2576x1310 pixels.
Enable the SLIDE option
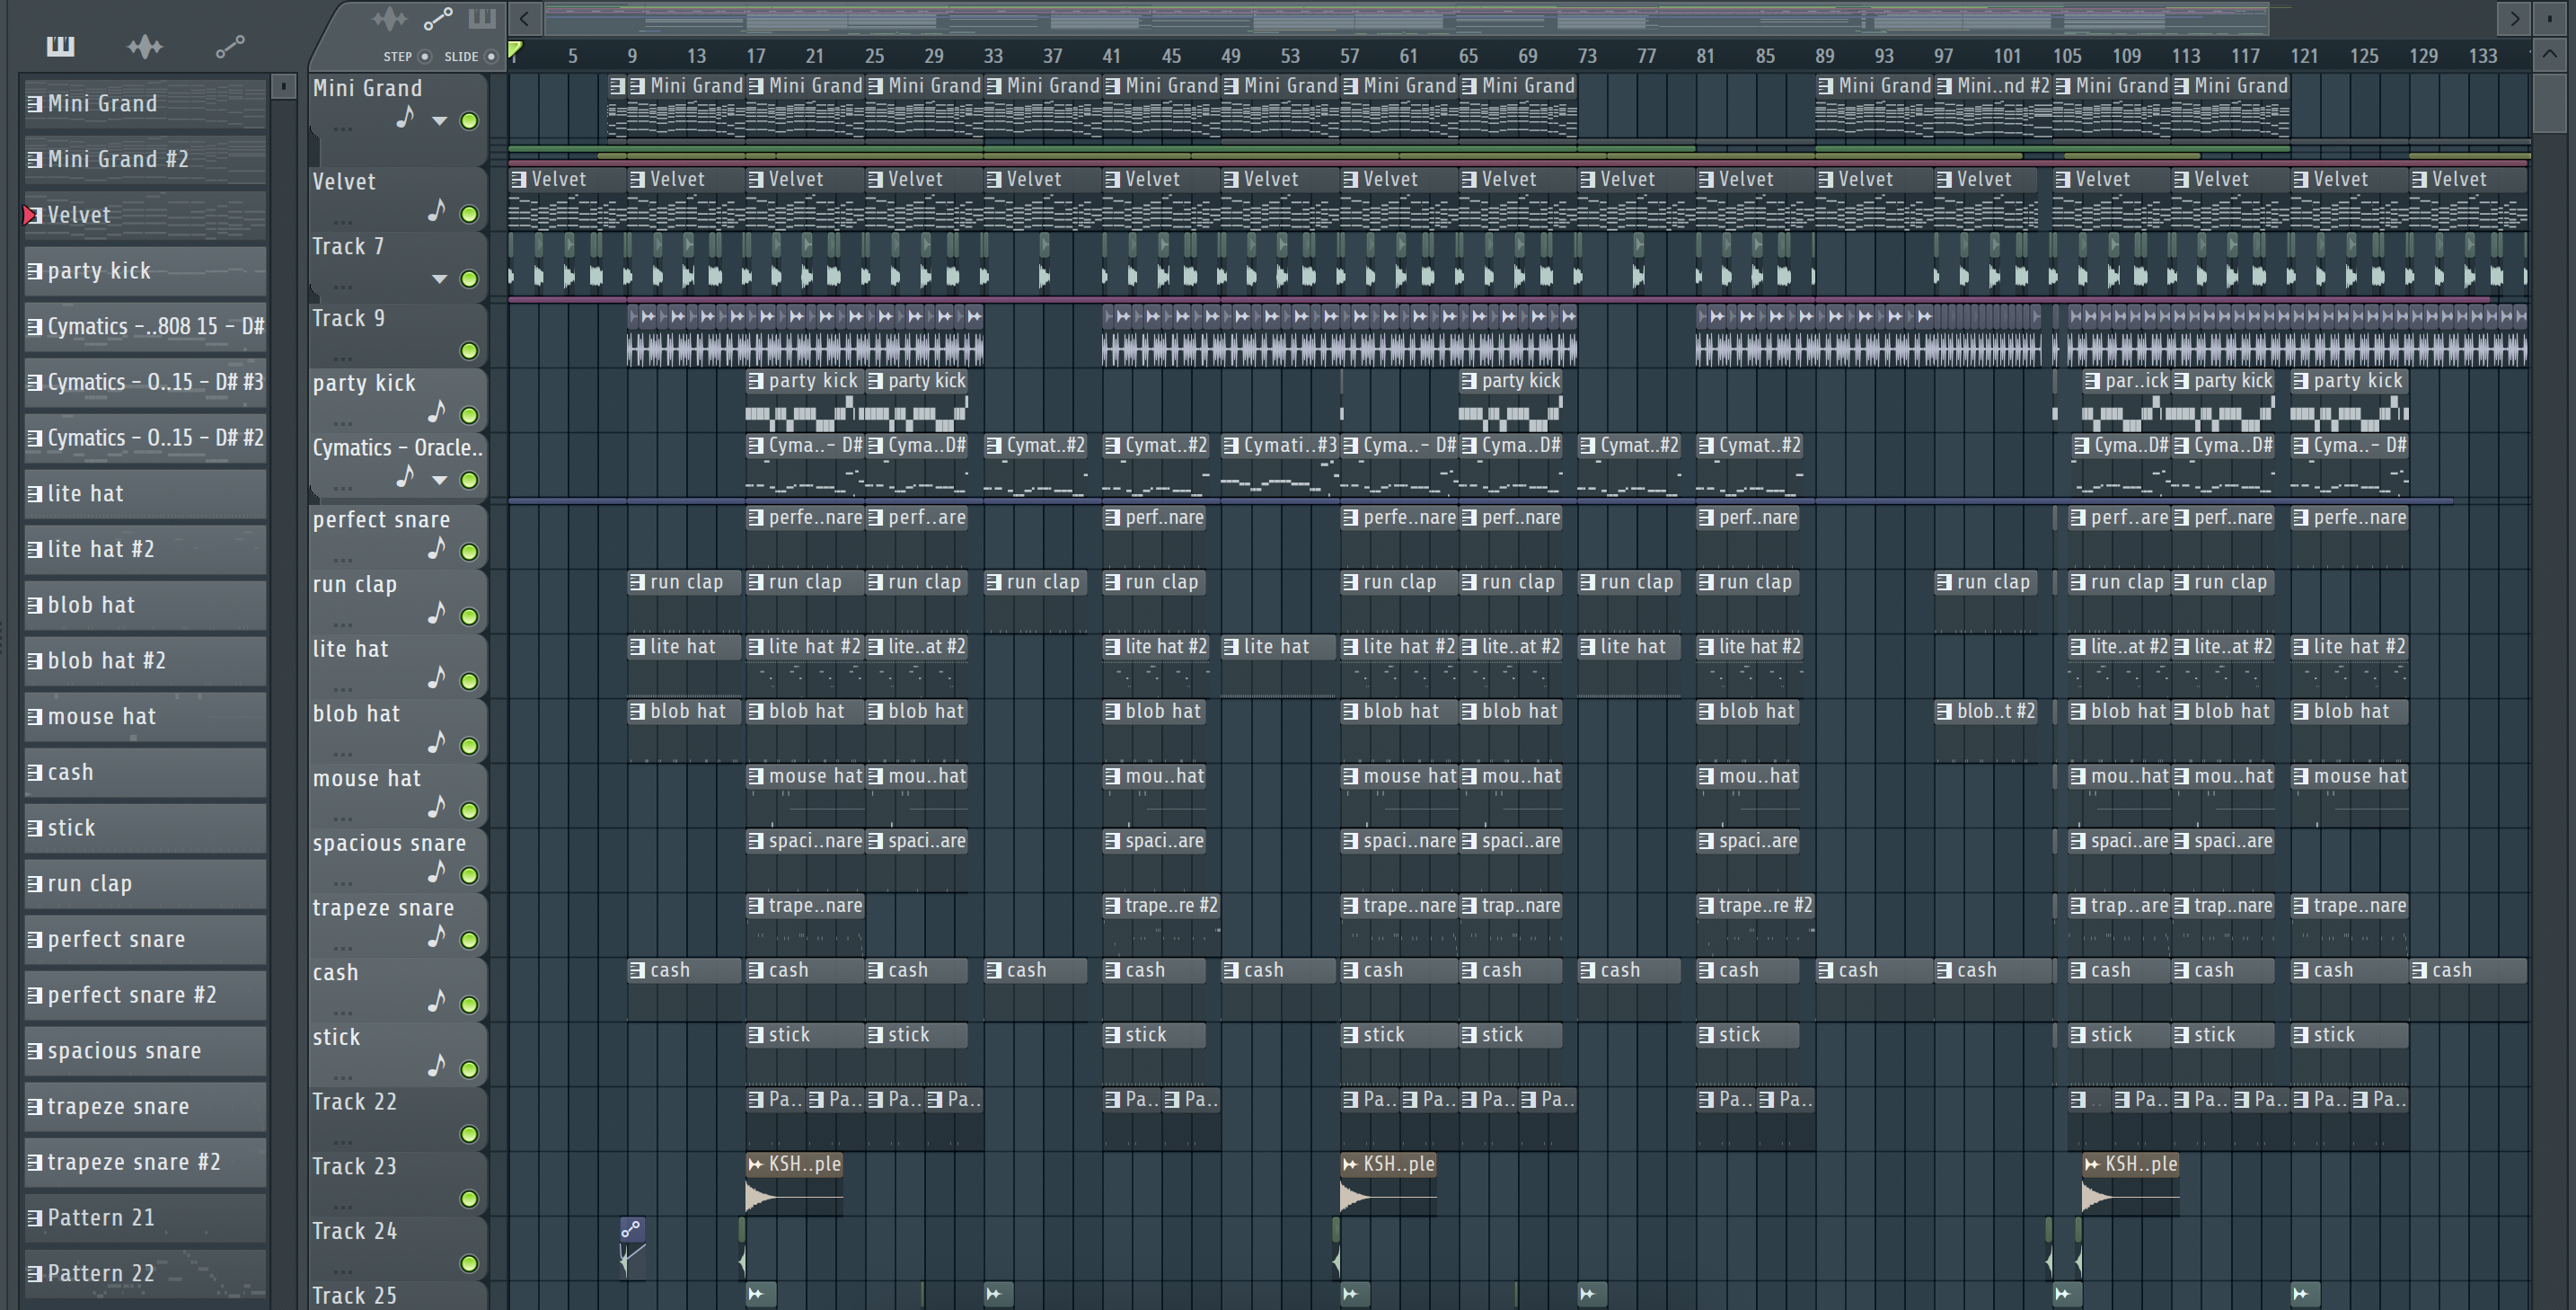coord(491,57)
